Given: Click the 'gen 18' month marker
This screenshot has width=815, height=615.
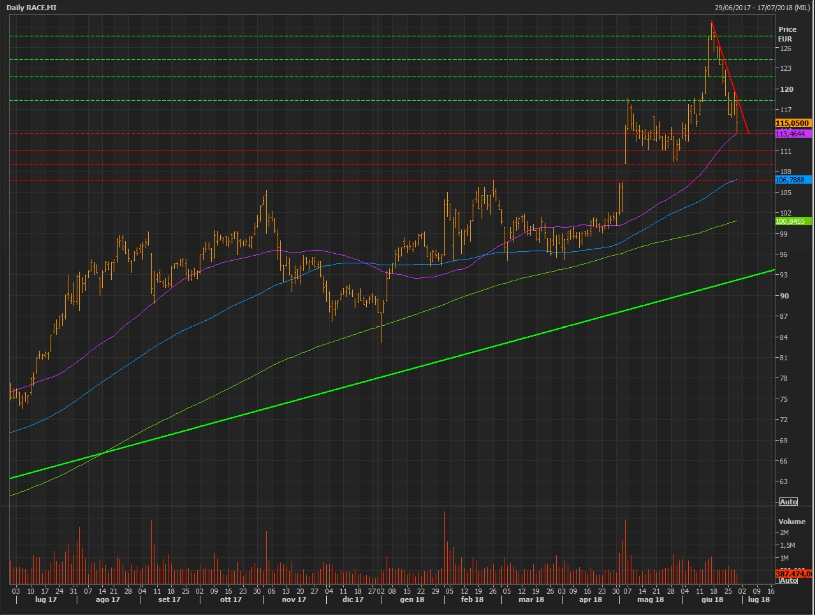Looking at the screenshot, I should pos(412,599).
